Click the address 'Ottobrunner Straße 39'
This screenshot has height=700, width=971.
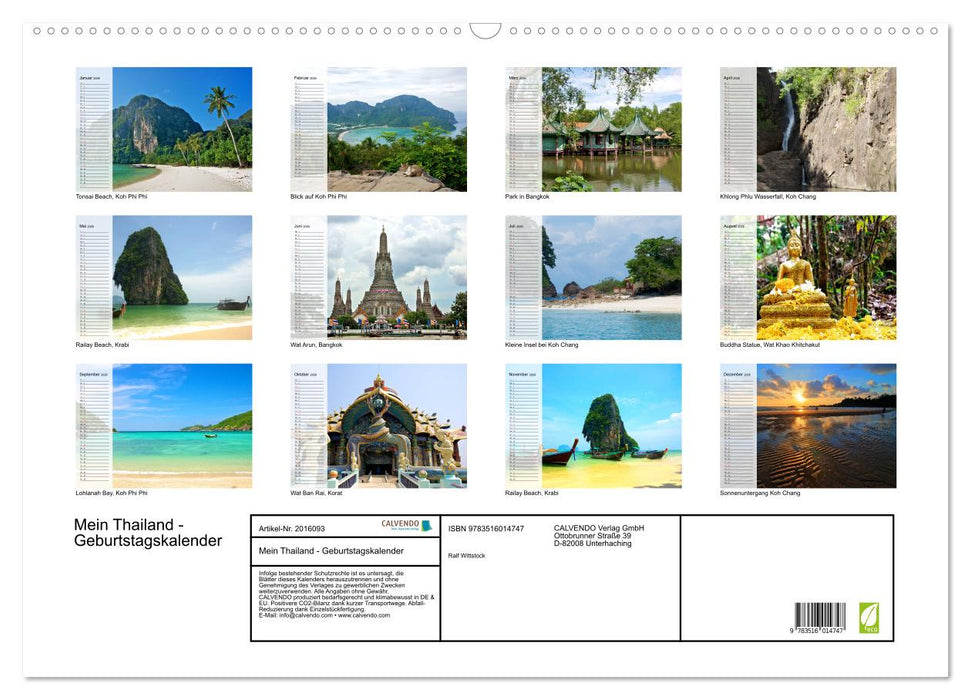[593, 536]
